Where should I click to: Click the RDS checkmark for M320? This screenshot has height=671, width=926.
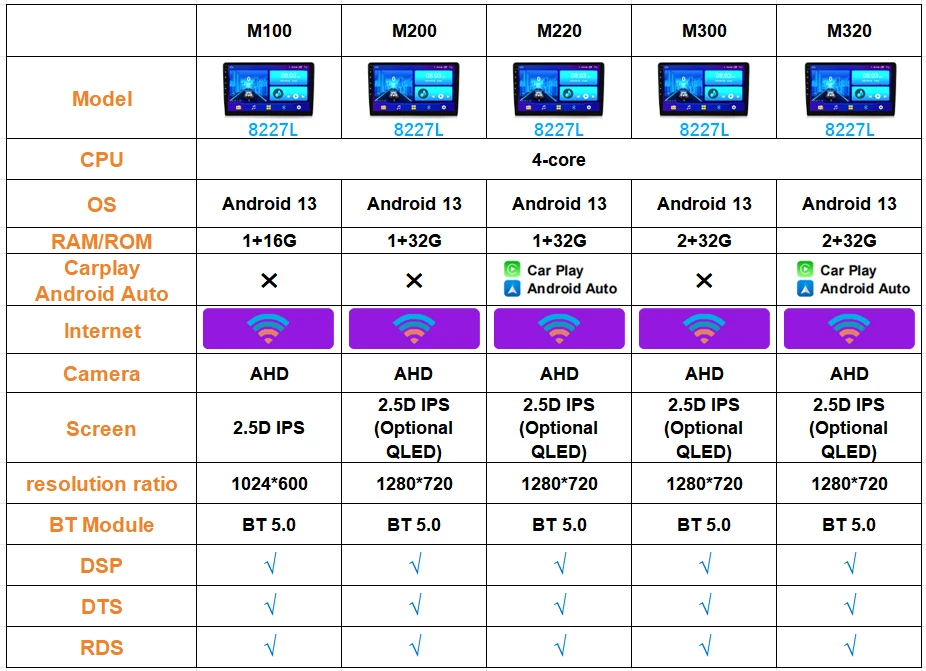[850, 647]
